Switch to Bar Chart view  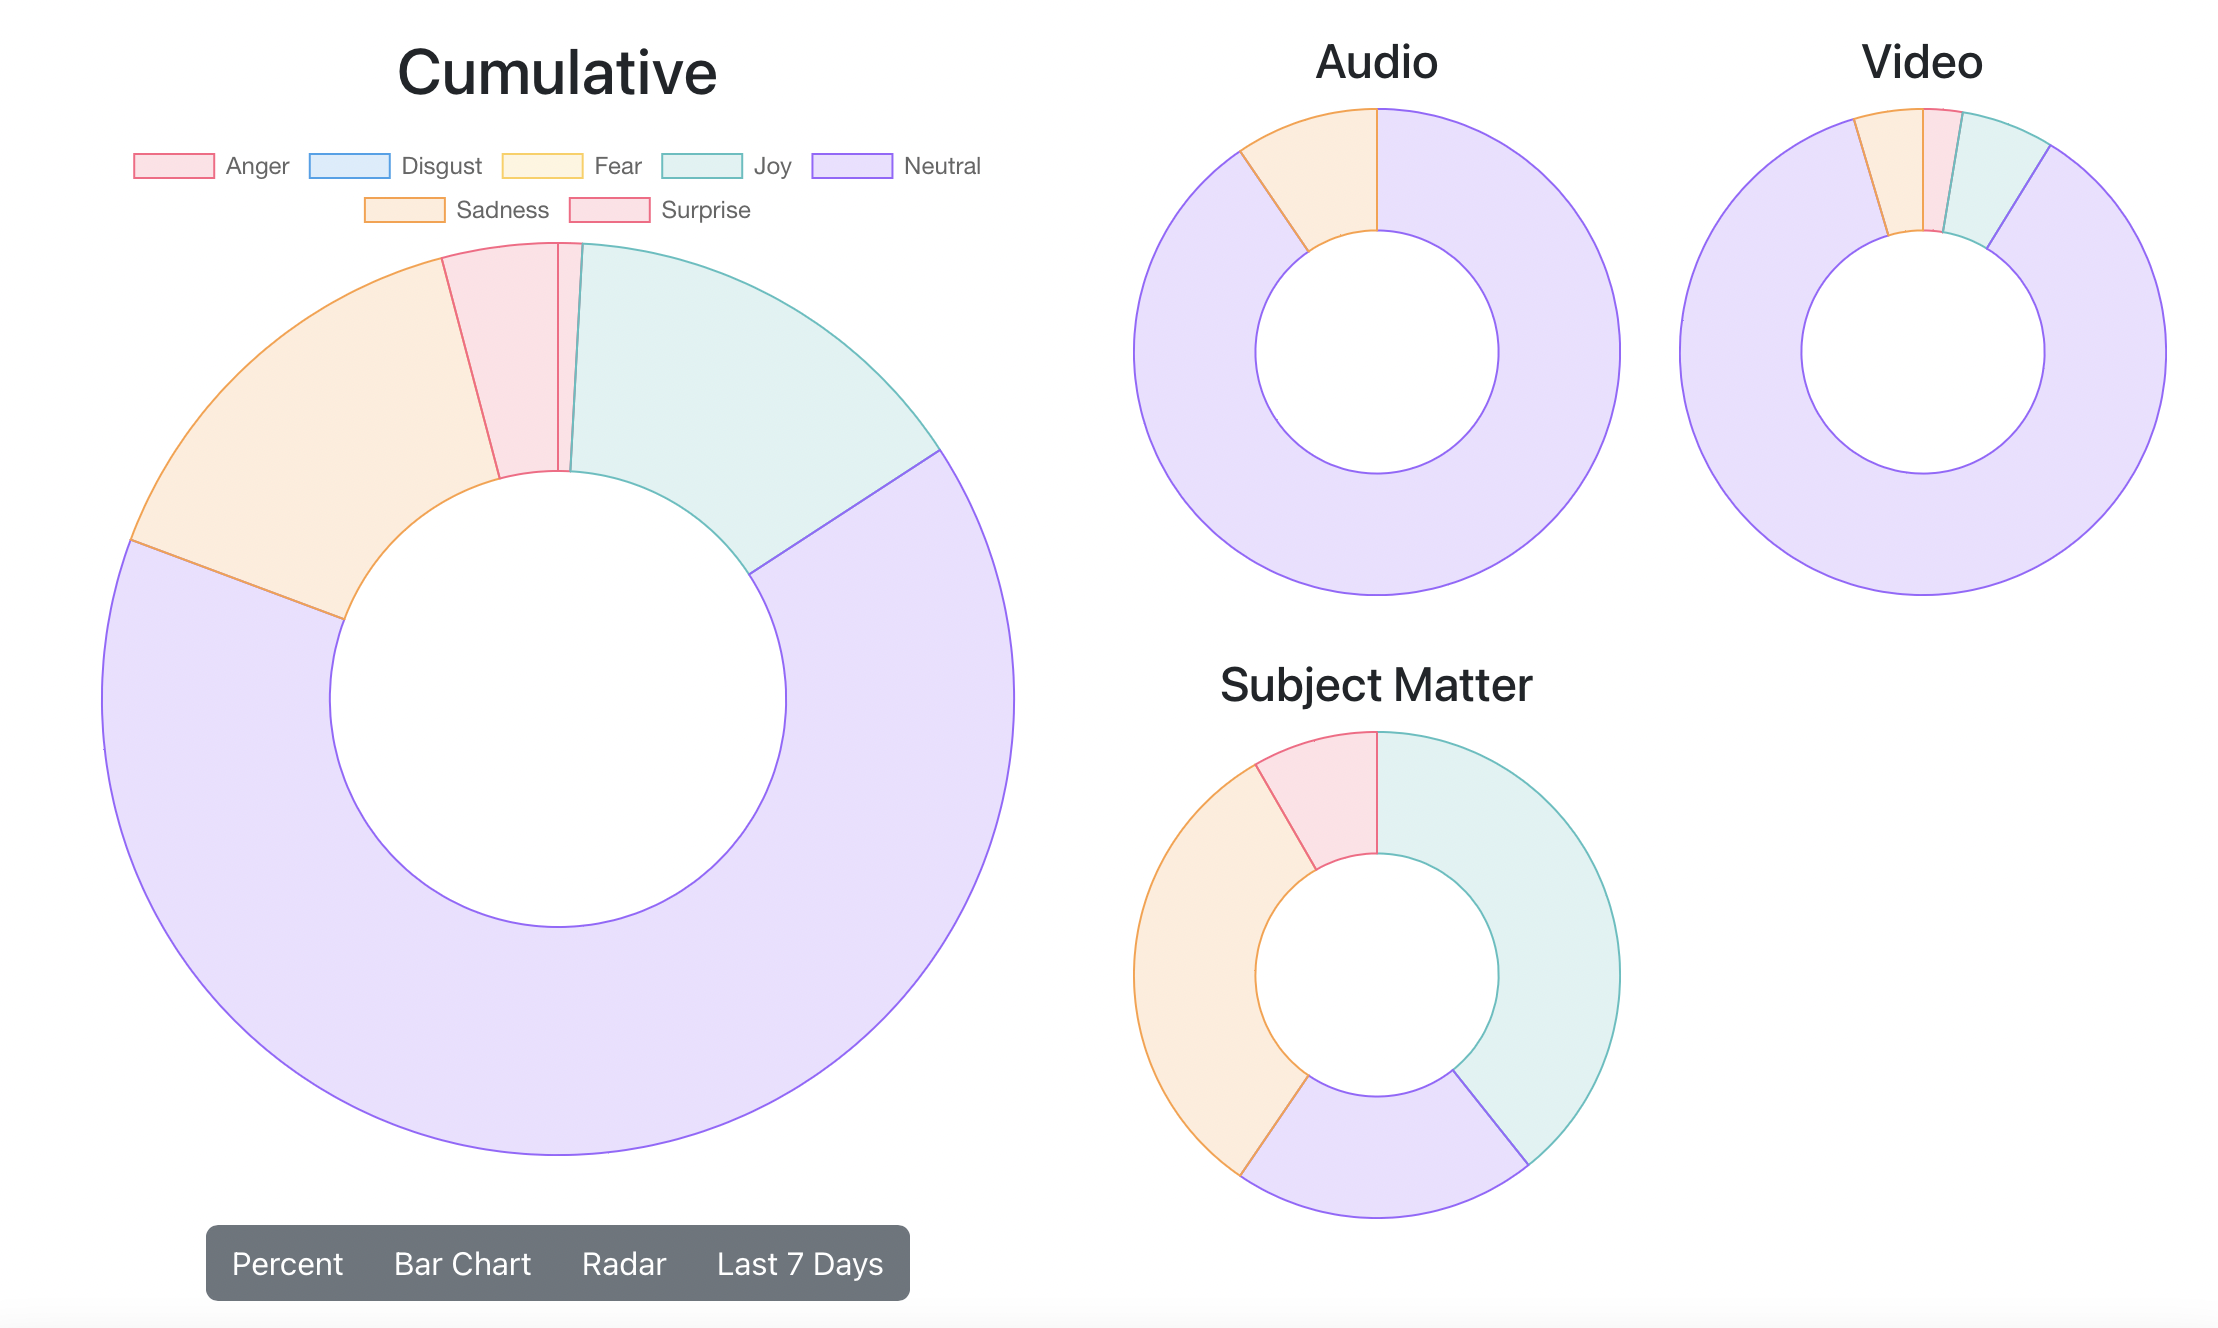[x=462, y=1264]
